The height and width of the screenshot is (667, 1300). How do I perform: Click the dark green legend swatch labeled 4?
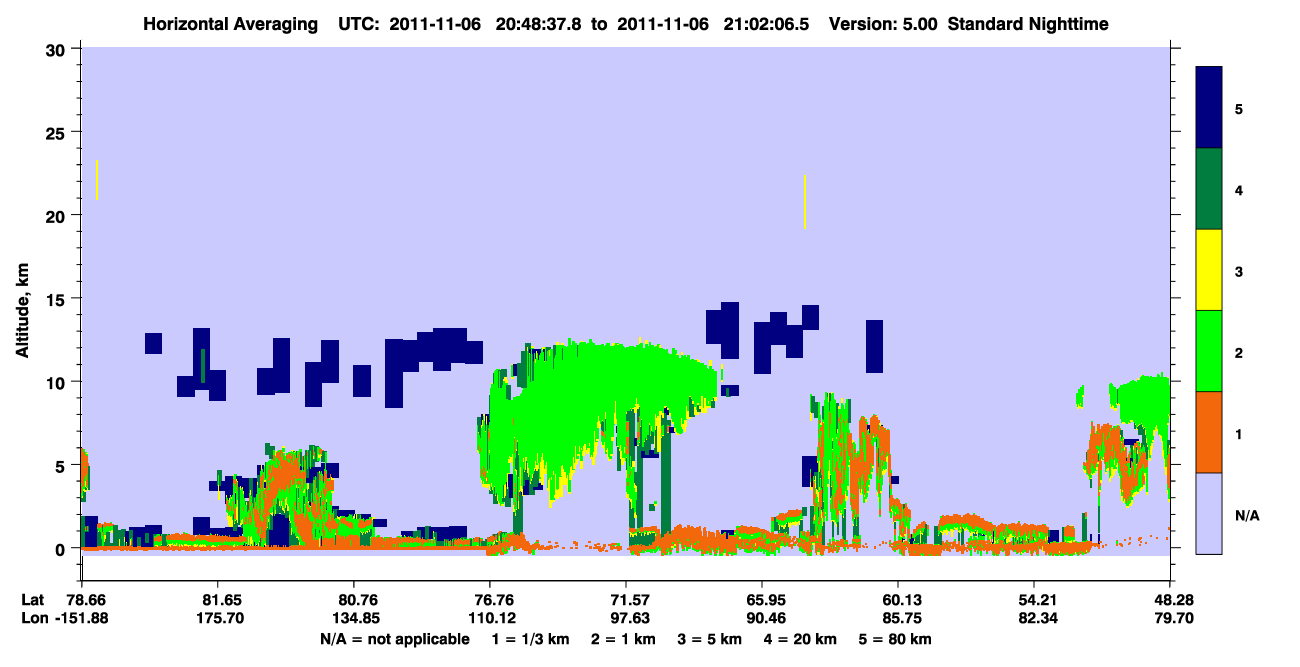pos(1209,189)
